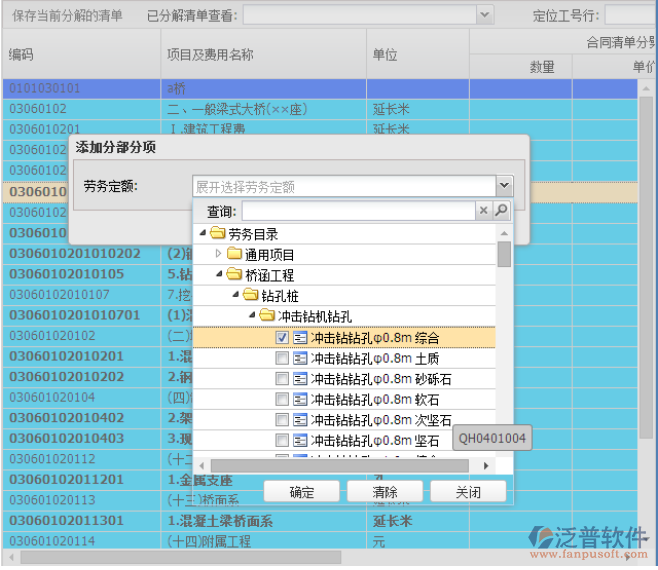Click the 通用项目 folder icon
658x570 pixels.
235,255
